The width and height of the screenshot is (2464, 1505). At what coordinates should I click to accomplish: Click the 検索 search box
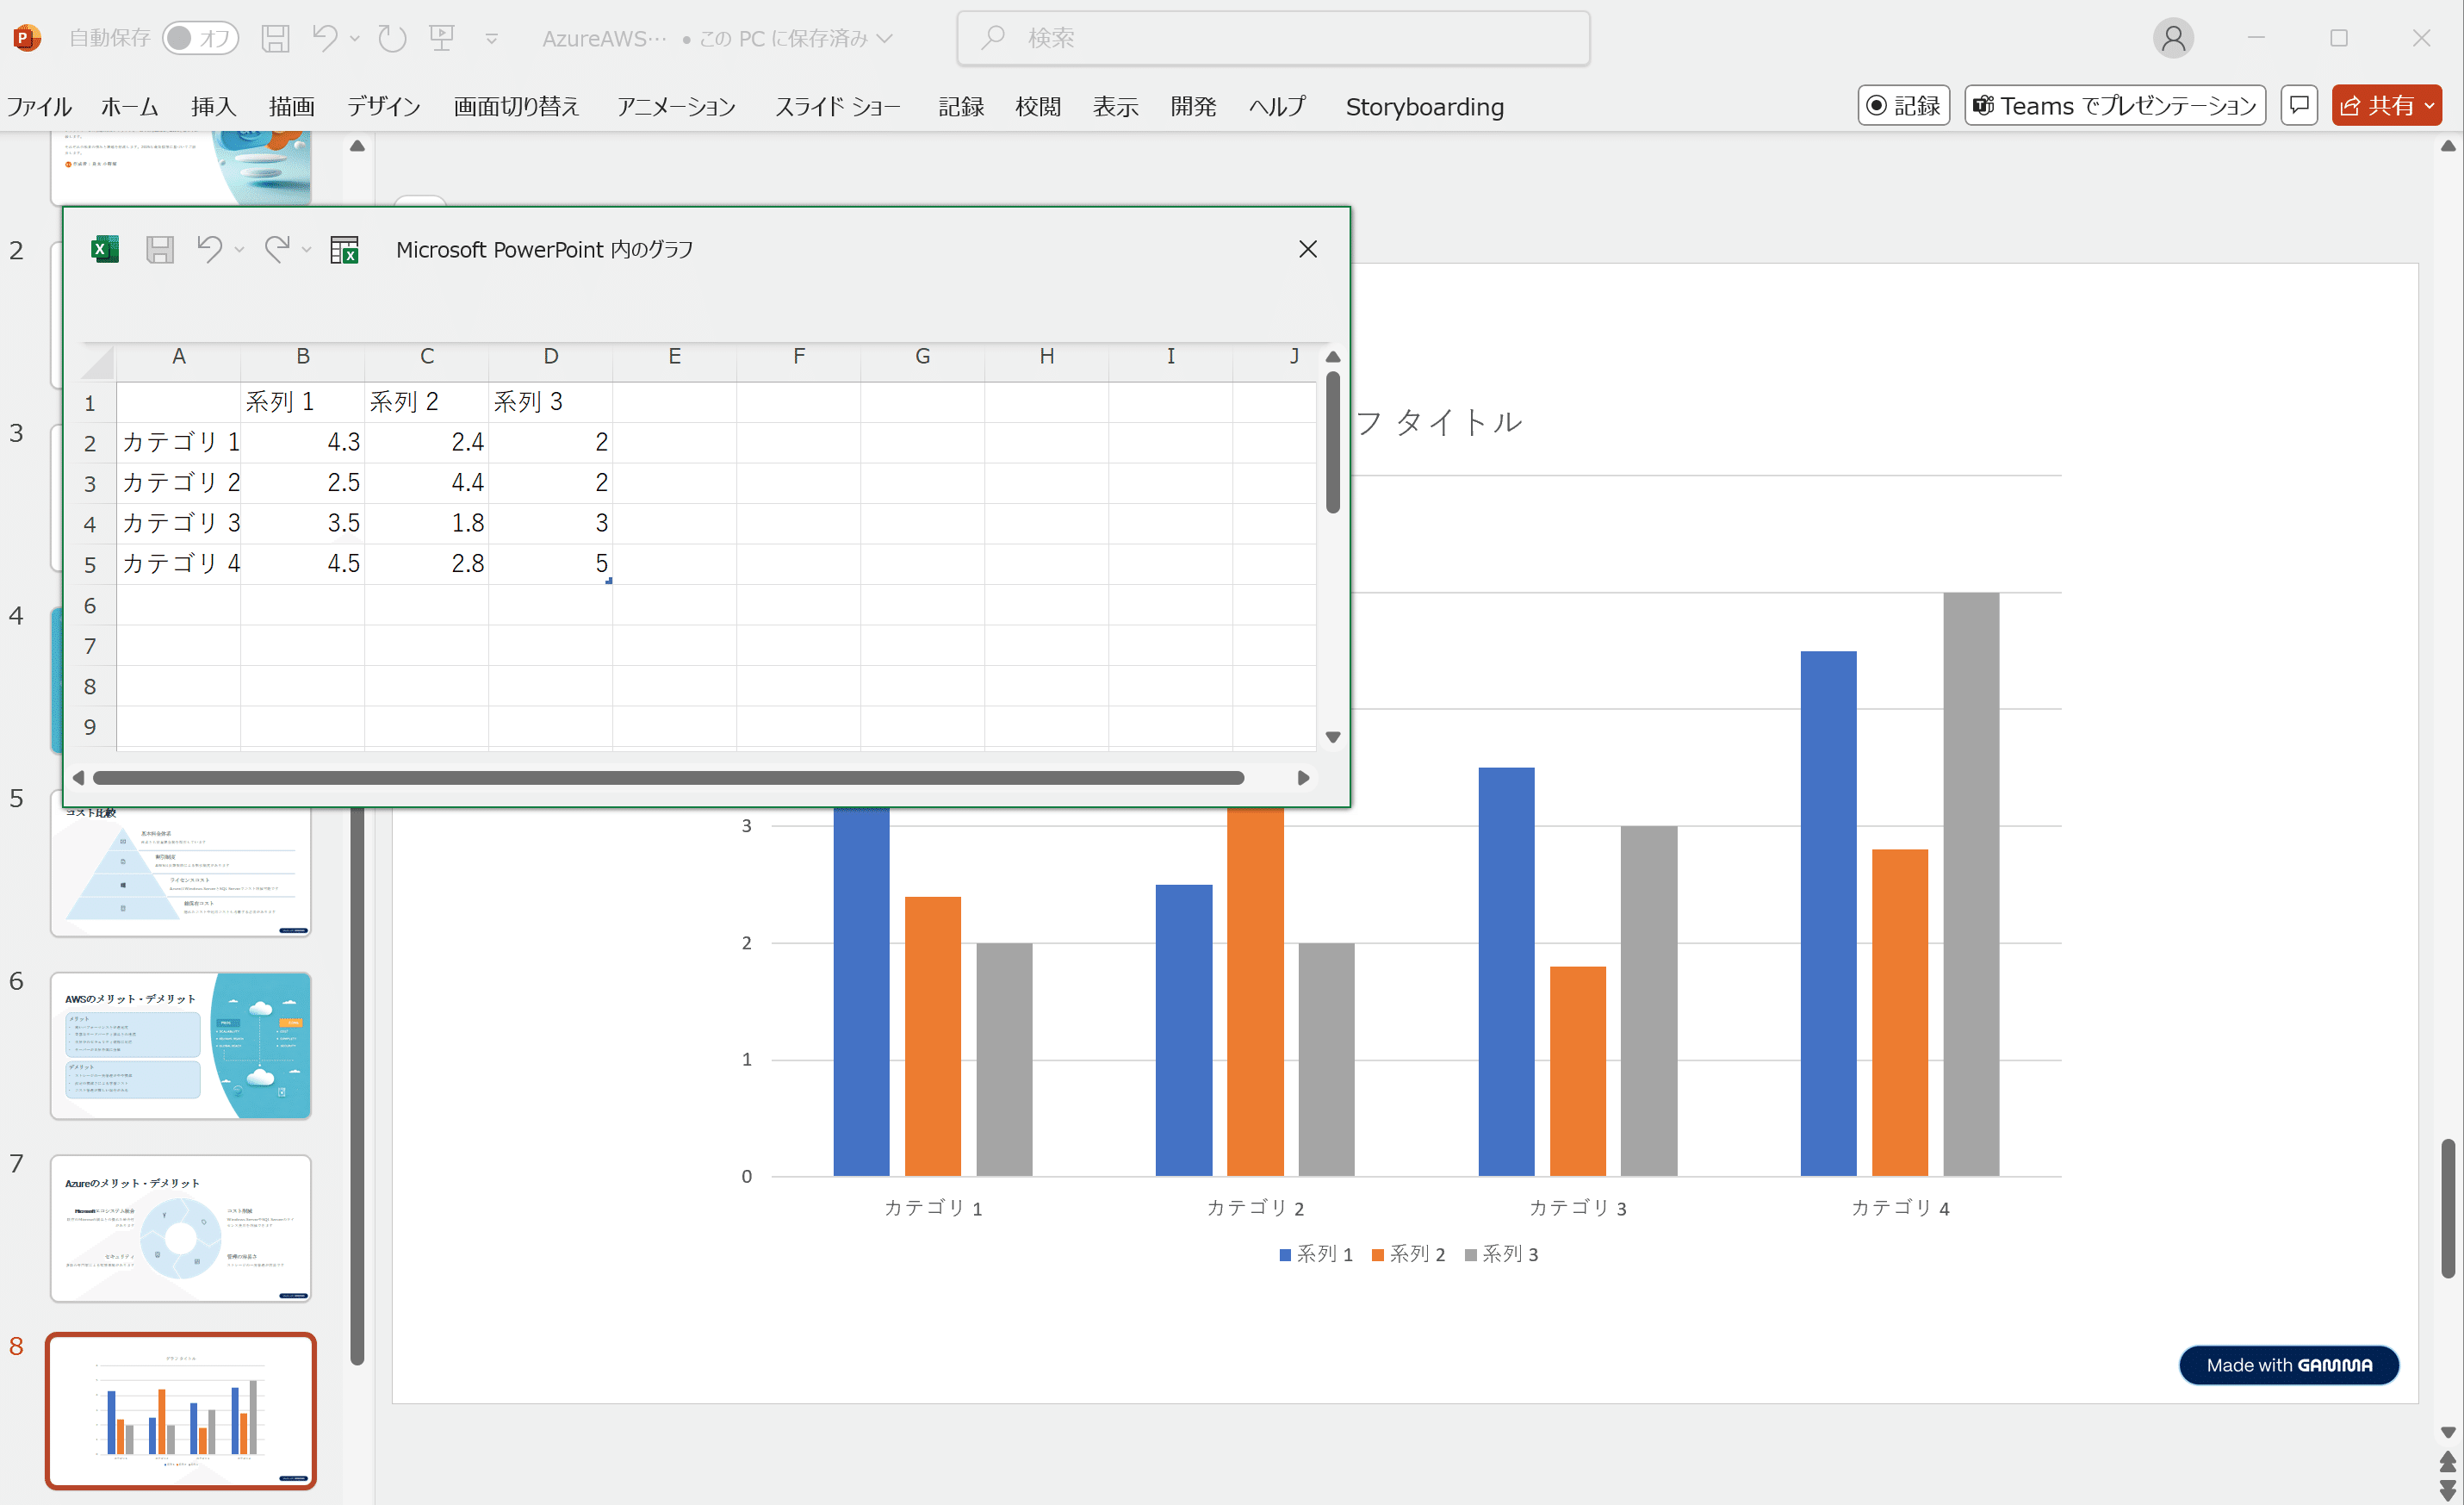1272,38
